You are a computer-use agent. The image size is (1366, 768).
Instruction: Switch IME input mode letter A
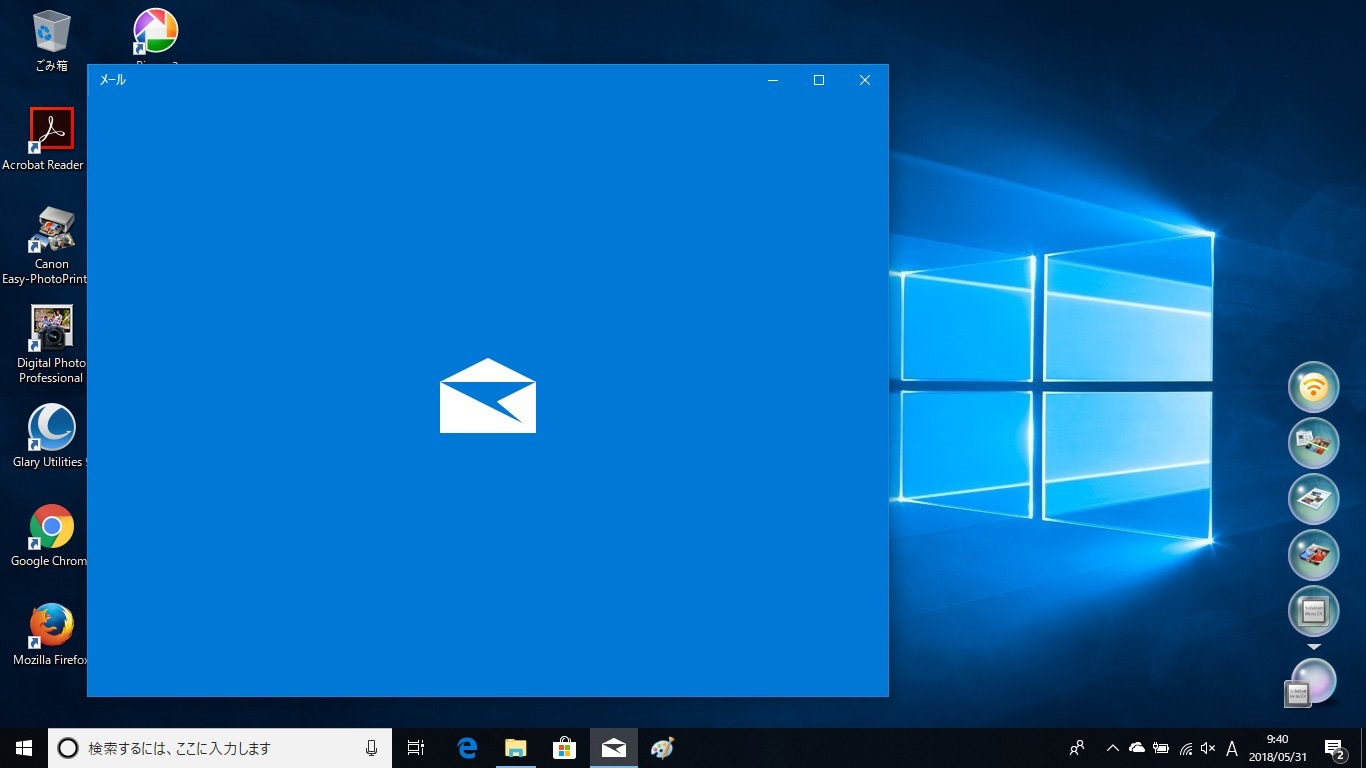click(x=1232, y=748)
